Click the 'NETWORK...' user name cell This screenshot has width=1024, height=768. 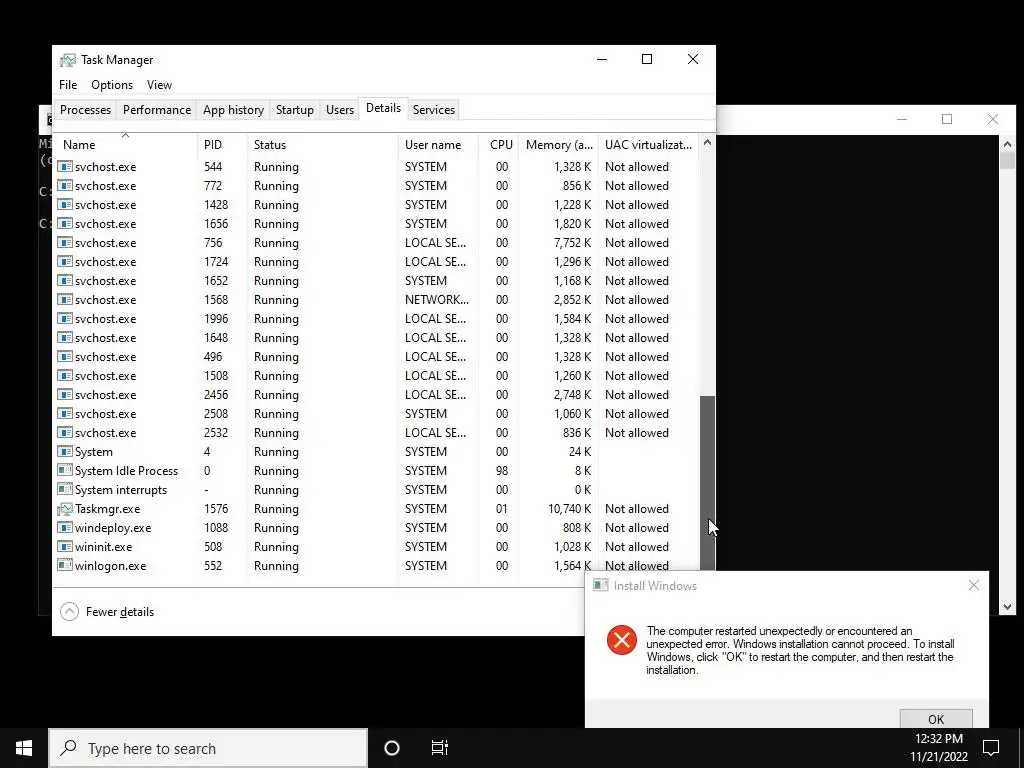point(437,300)
